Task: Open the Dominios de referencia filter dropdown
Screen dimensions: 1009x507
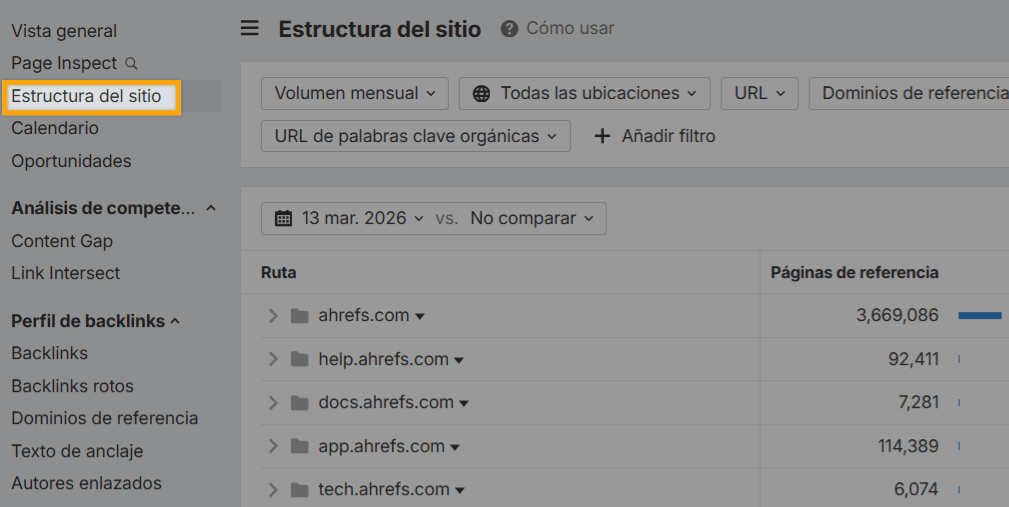Action: pyautogui.click(x=909, y=93)
